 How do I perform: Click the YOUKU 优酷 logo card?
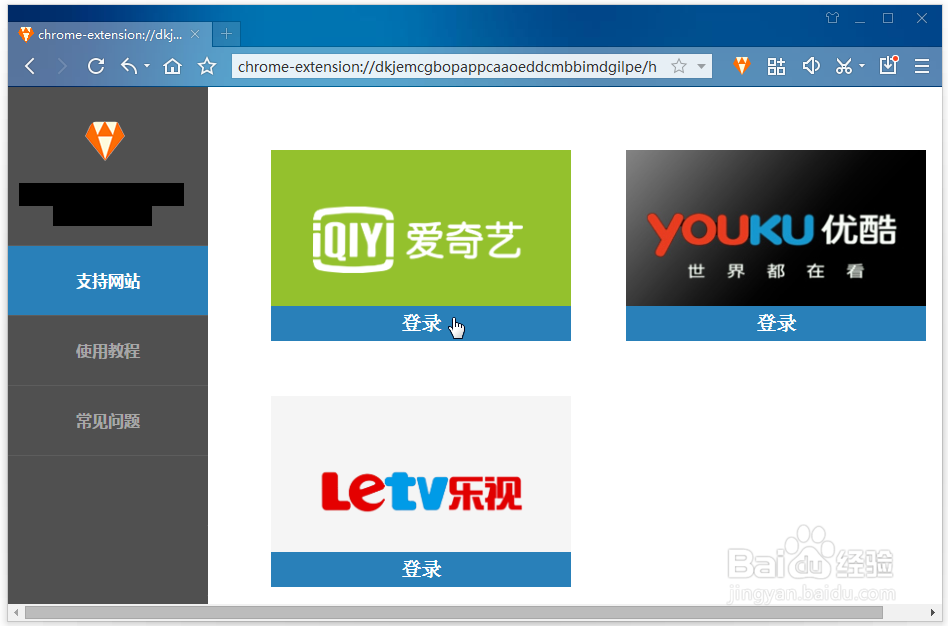[776, 228]
